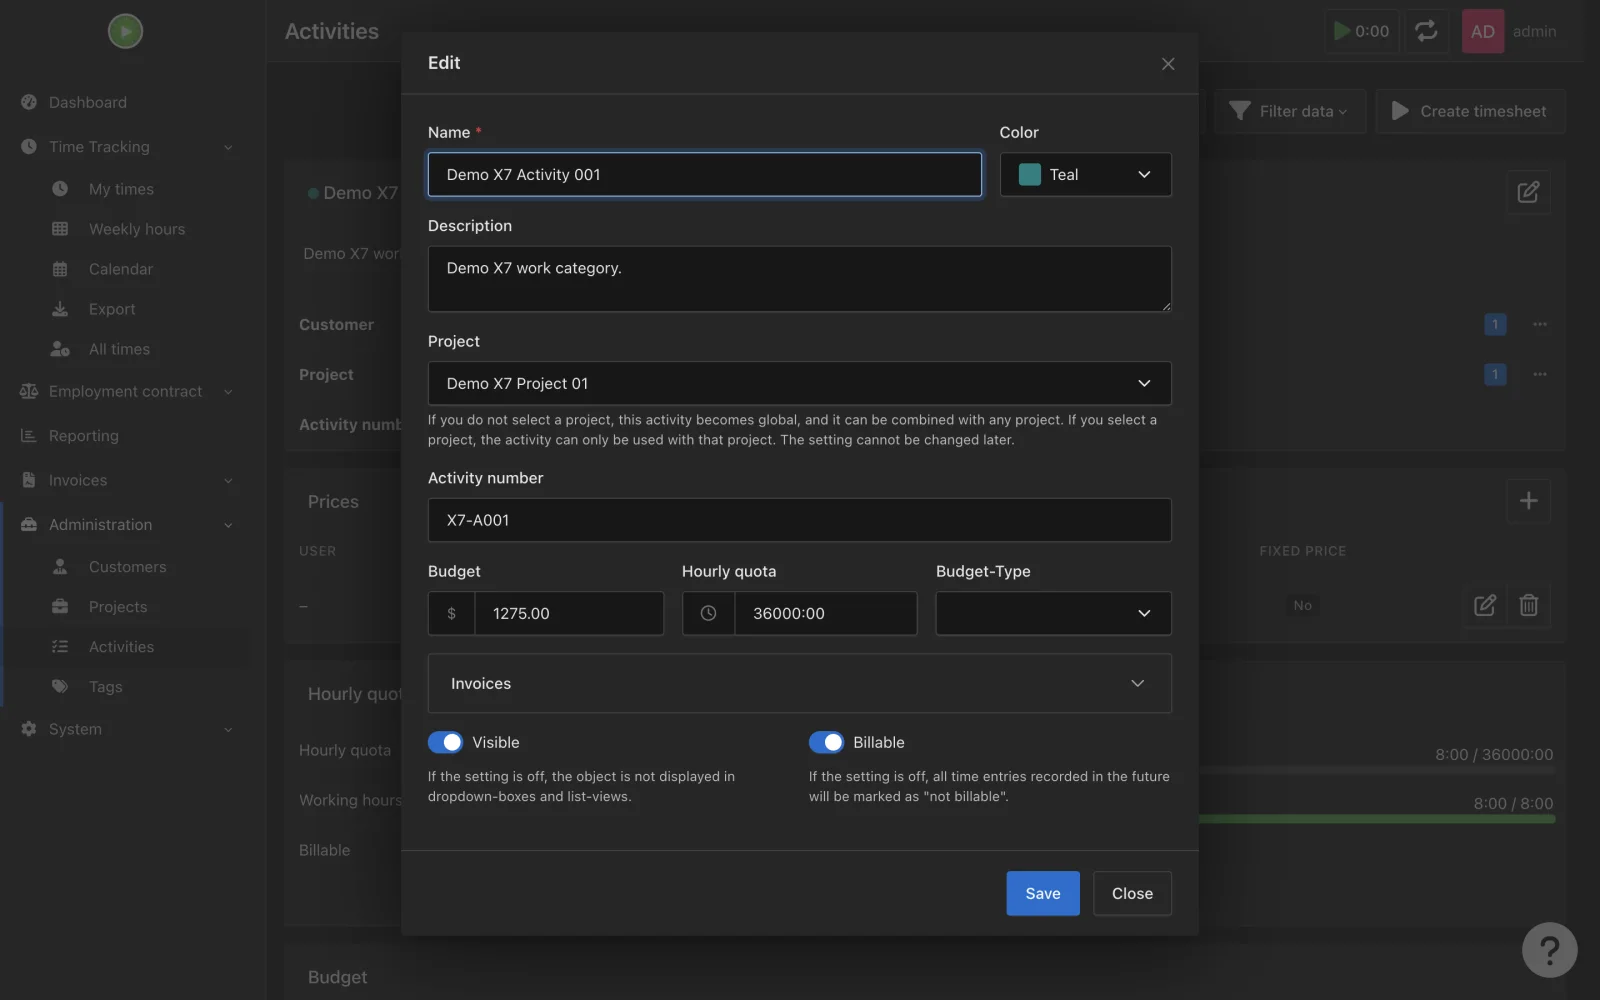Click the Customer row three-dots menu

point(1540,324)
